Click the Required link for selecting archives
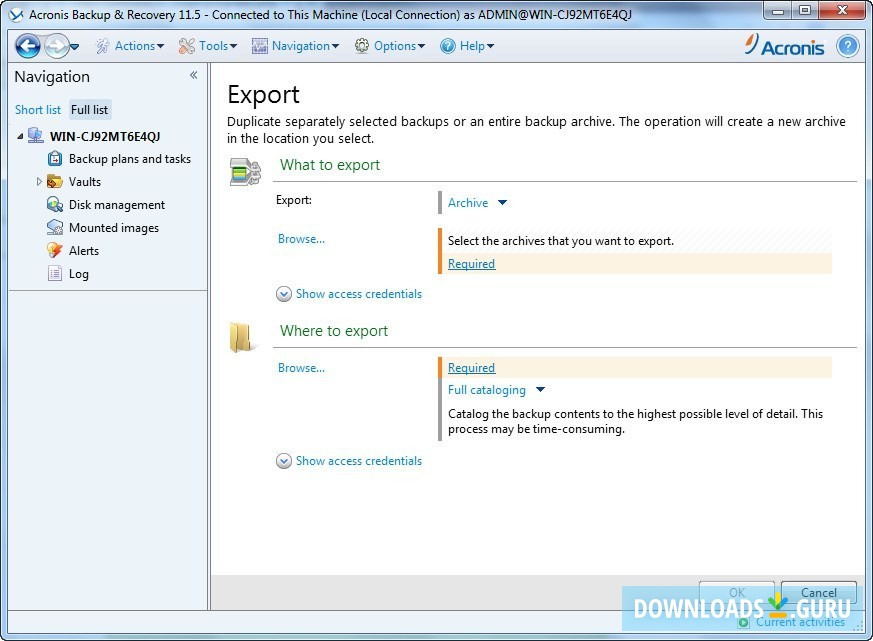This screenshot has height=641, width=873. coord(470,263)
